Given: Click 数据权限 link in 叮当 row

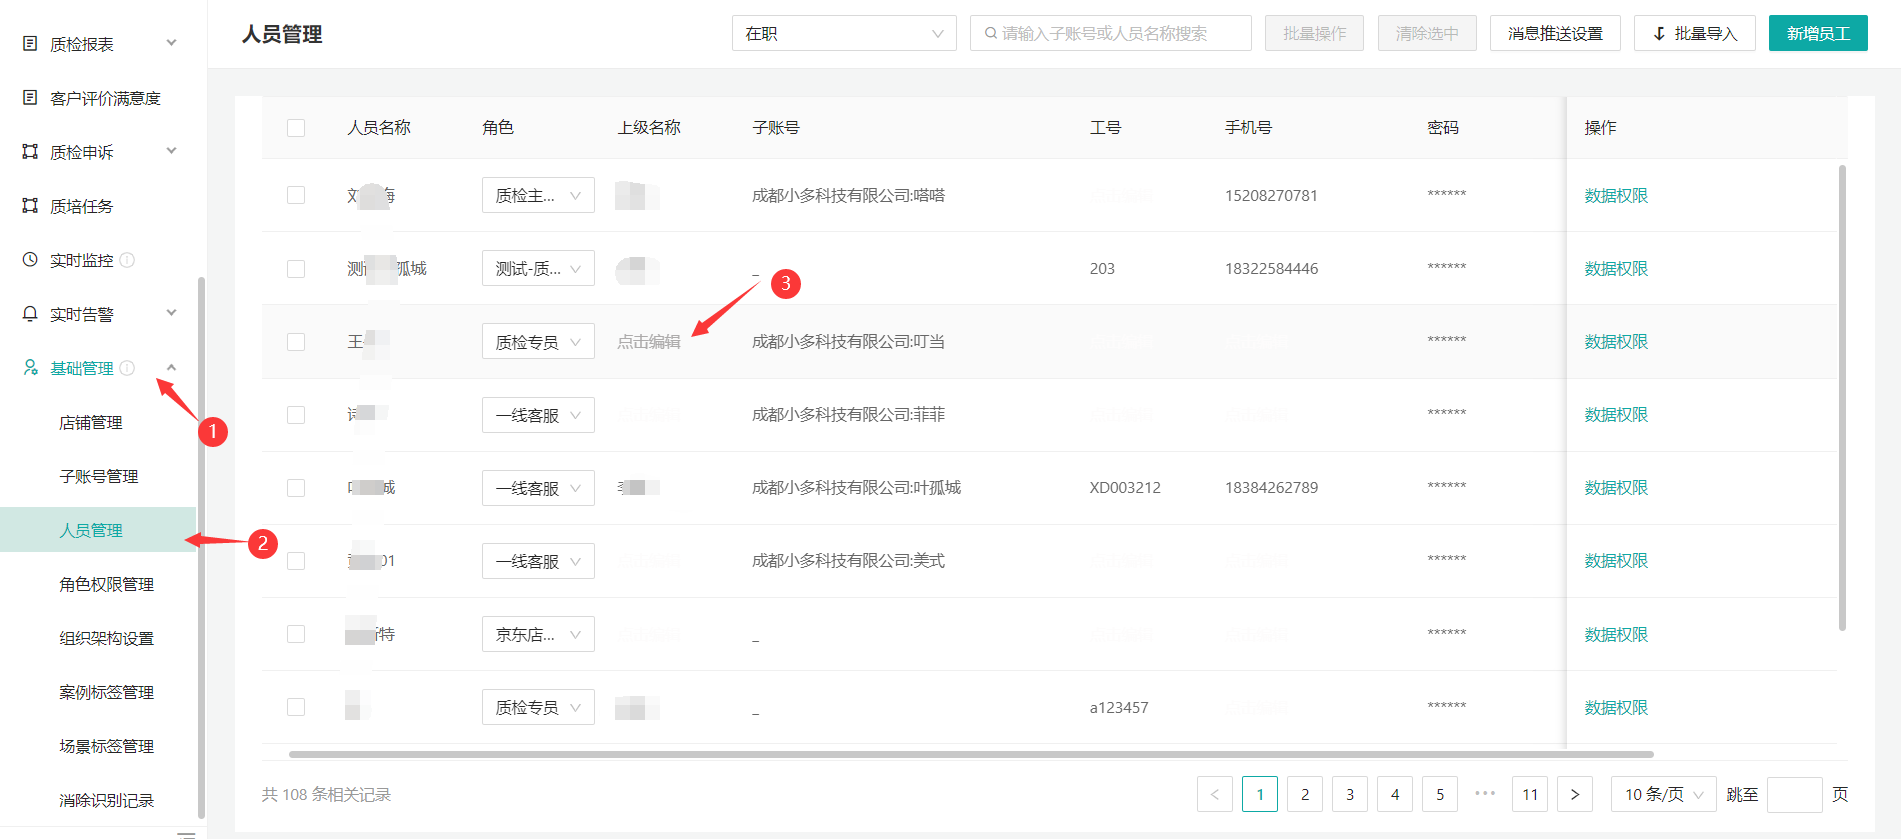Looking at the screenshot, I should [x=1616, y=342].
